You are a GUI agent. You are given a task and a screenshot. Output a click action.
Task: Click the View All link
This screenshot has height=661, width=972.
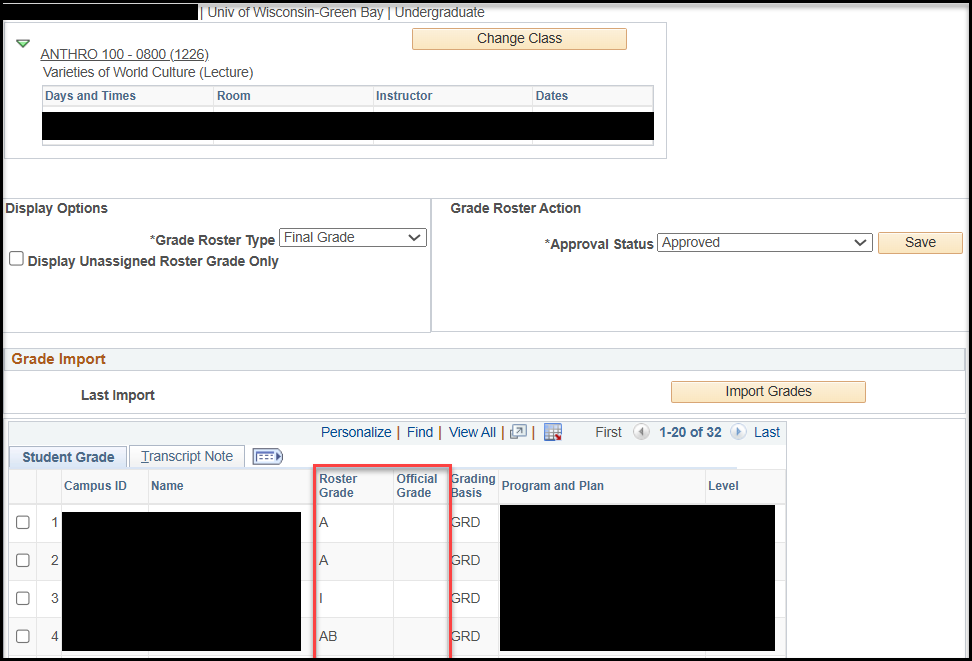[472, 432]
